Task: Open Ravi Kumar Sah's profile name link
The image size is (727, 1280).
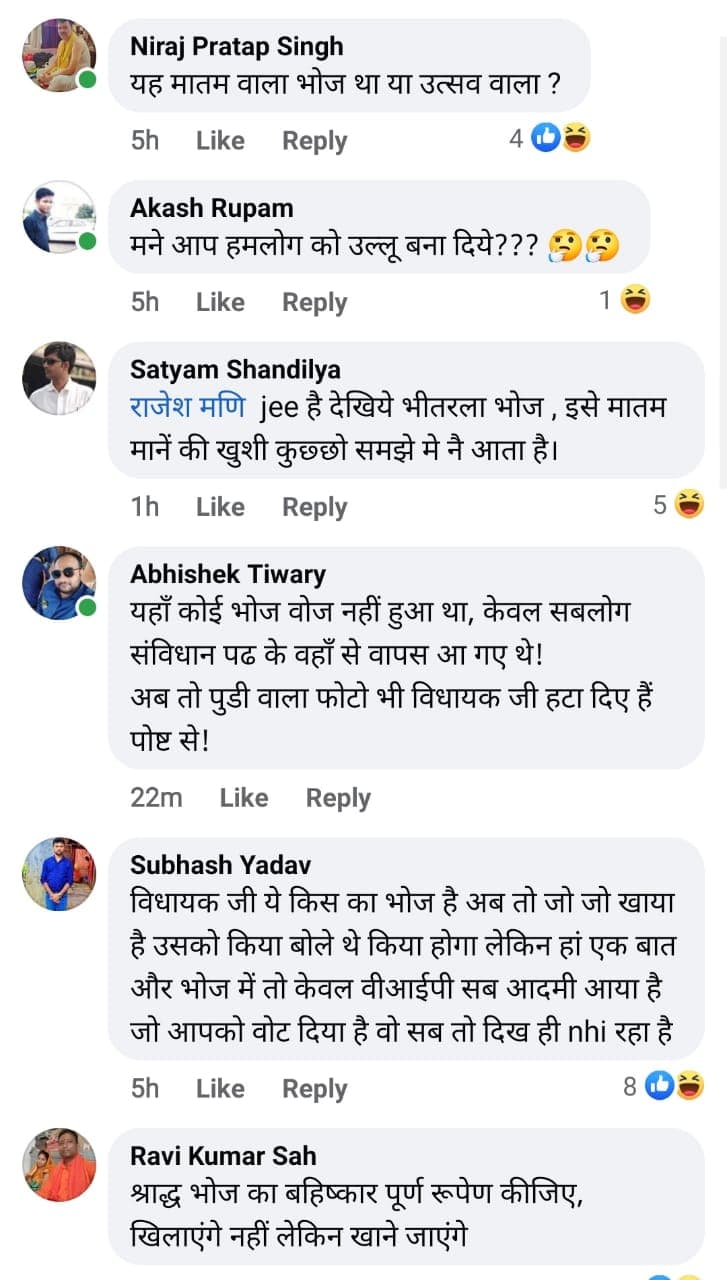Action: (223, 1156)
